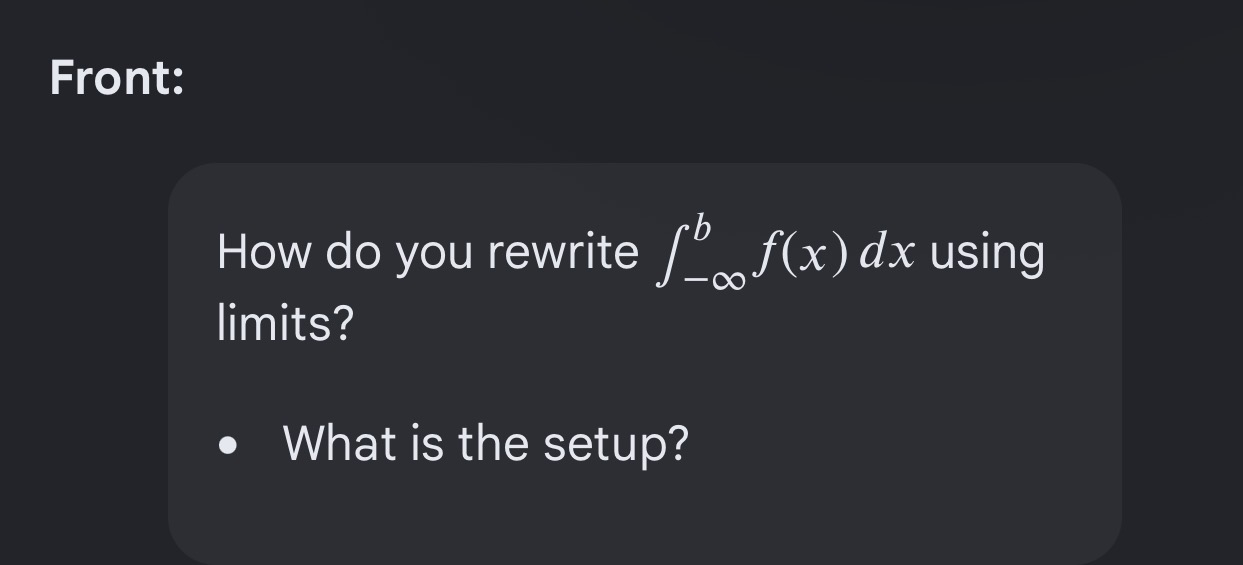Click the upper limit b of the integral
Viewport: 1243px width, 565px height.
coord(702,227)
